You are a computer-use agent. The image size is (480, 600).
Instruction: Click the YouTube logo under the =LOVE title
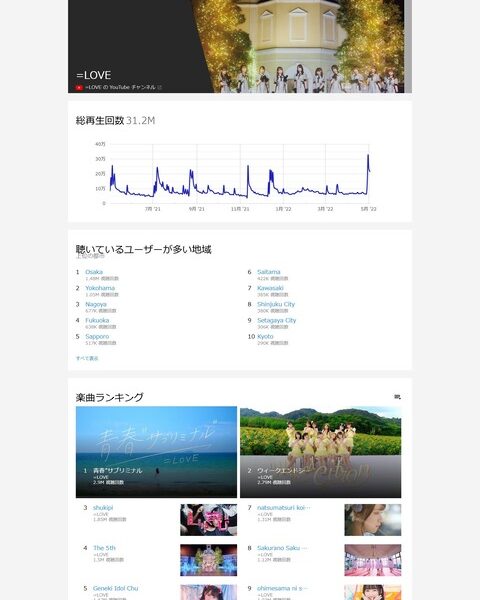tap(79, 88)
